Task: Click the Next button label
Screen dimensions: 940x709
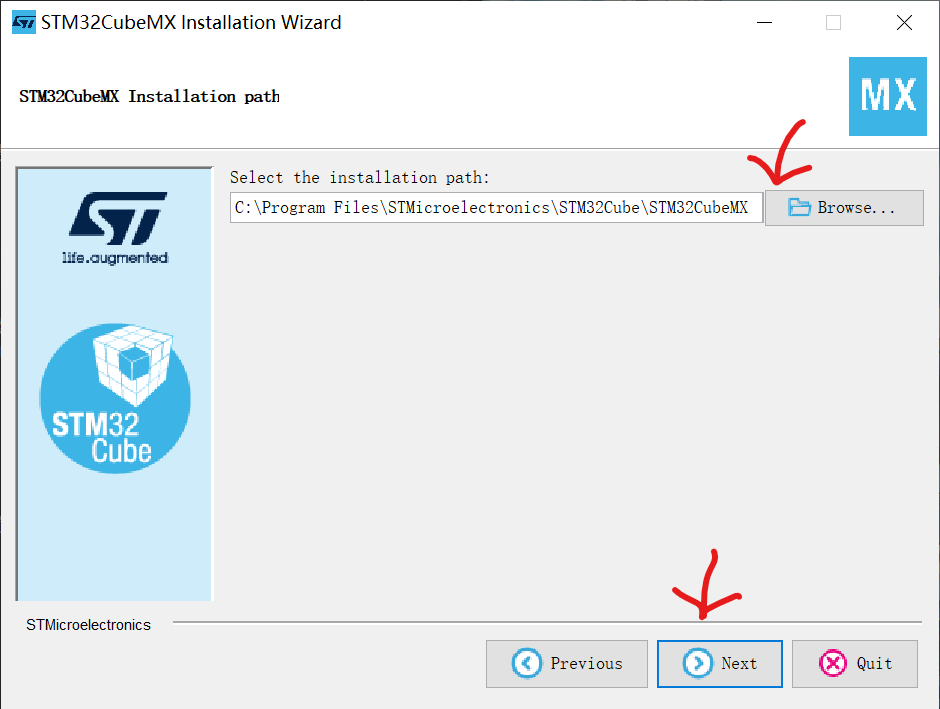Action: tap(739, 663)
